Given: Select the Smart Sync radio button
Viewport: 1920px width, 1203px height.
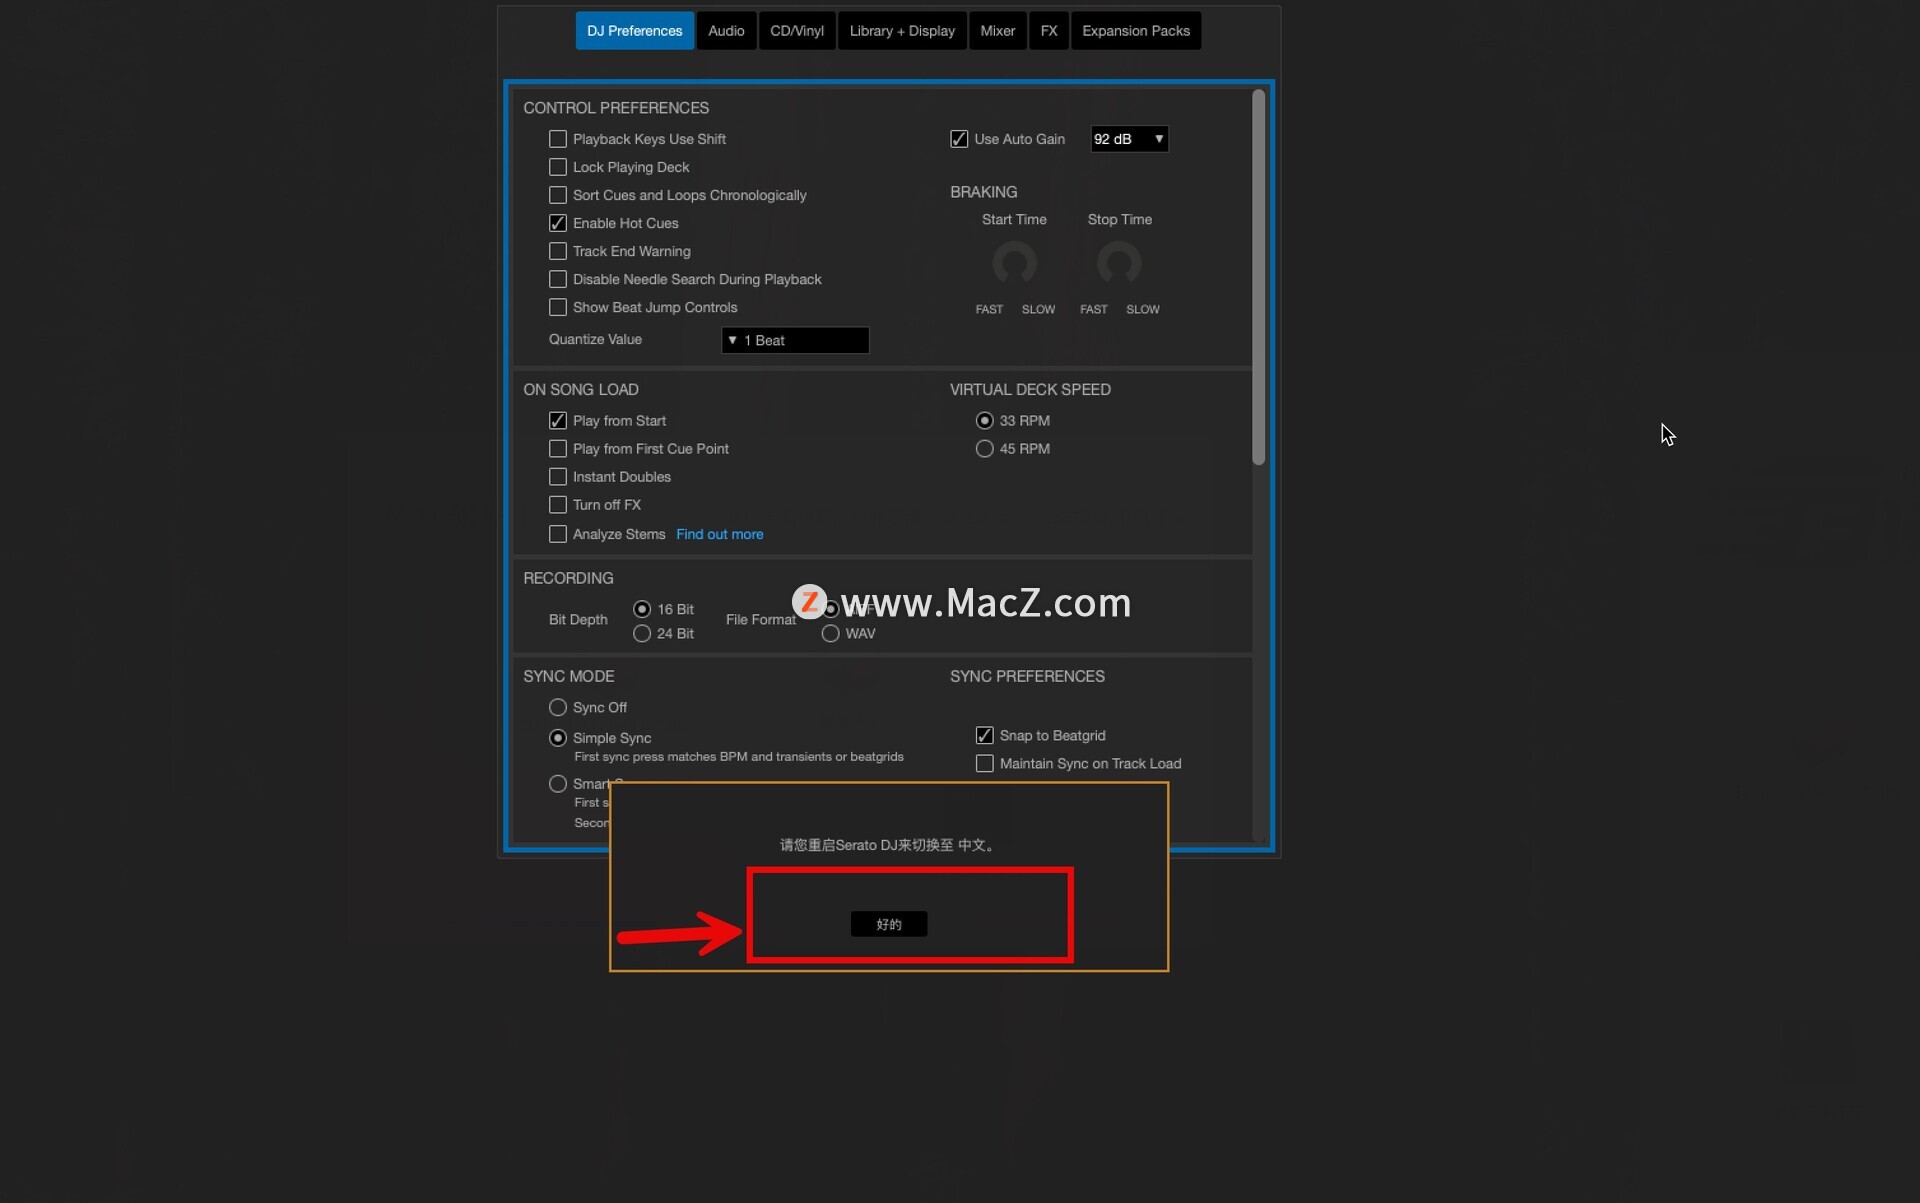Looking at the screenshot, I should click(x=558, y=784).
